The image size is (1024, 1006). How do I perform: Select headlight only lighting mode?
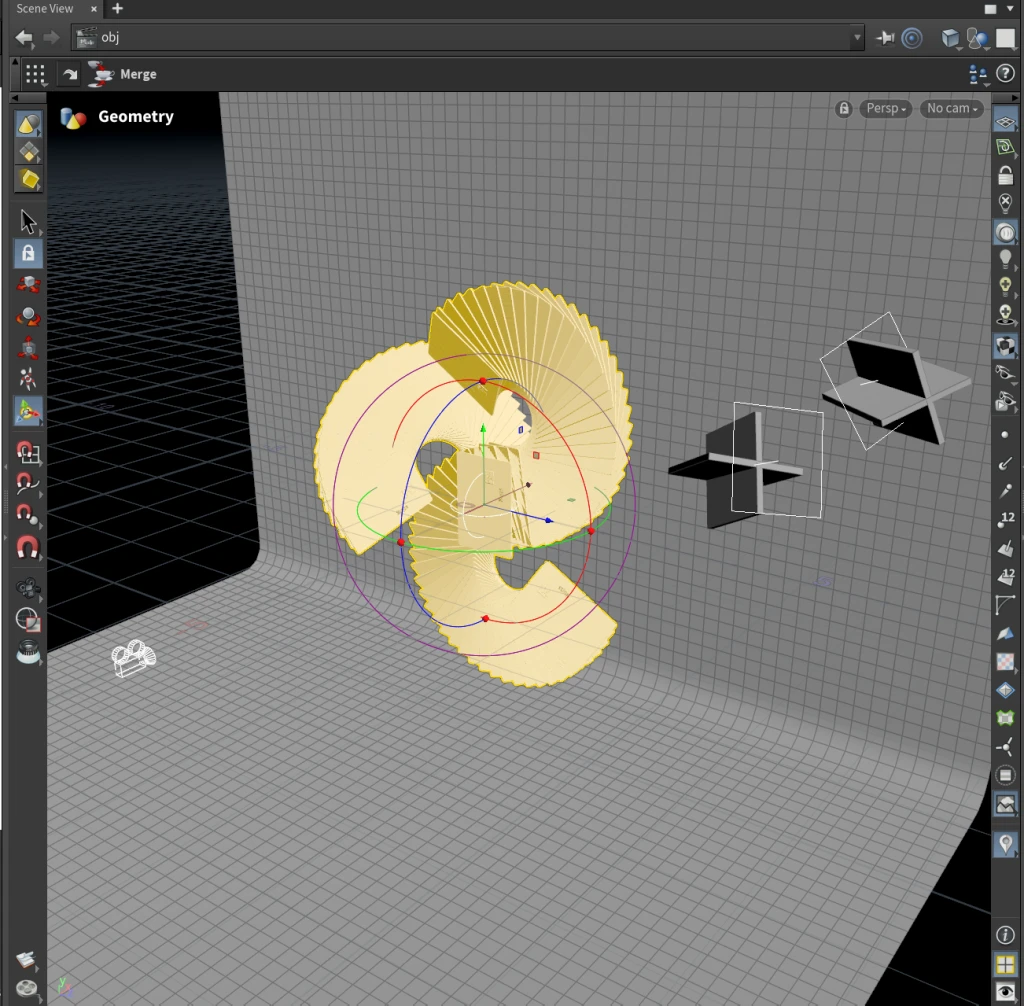tap(1006, 232)
